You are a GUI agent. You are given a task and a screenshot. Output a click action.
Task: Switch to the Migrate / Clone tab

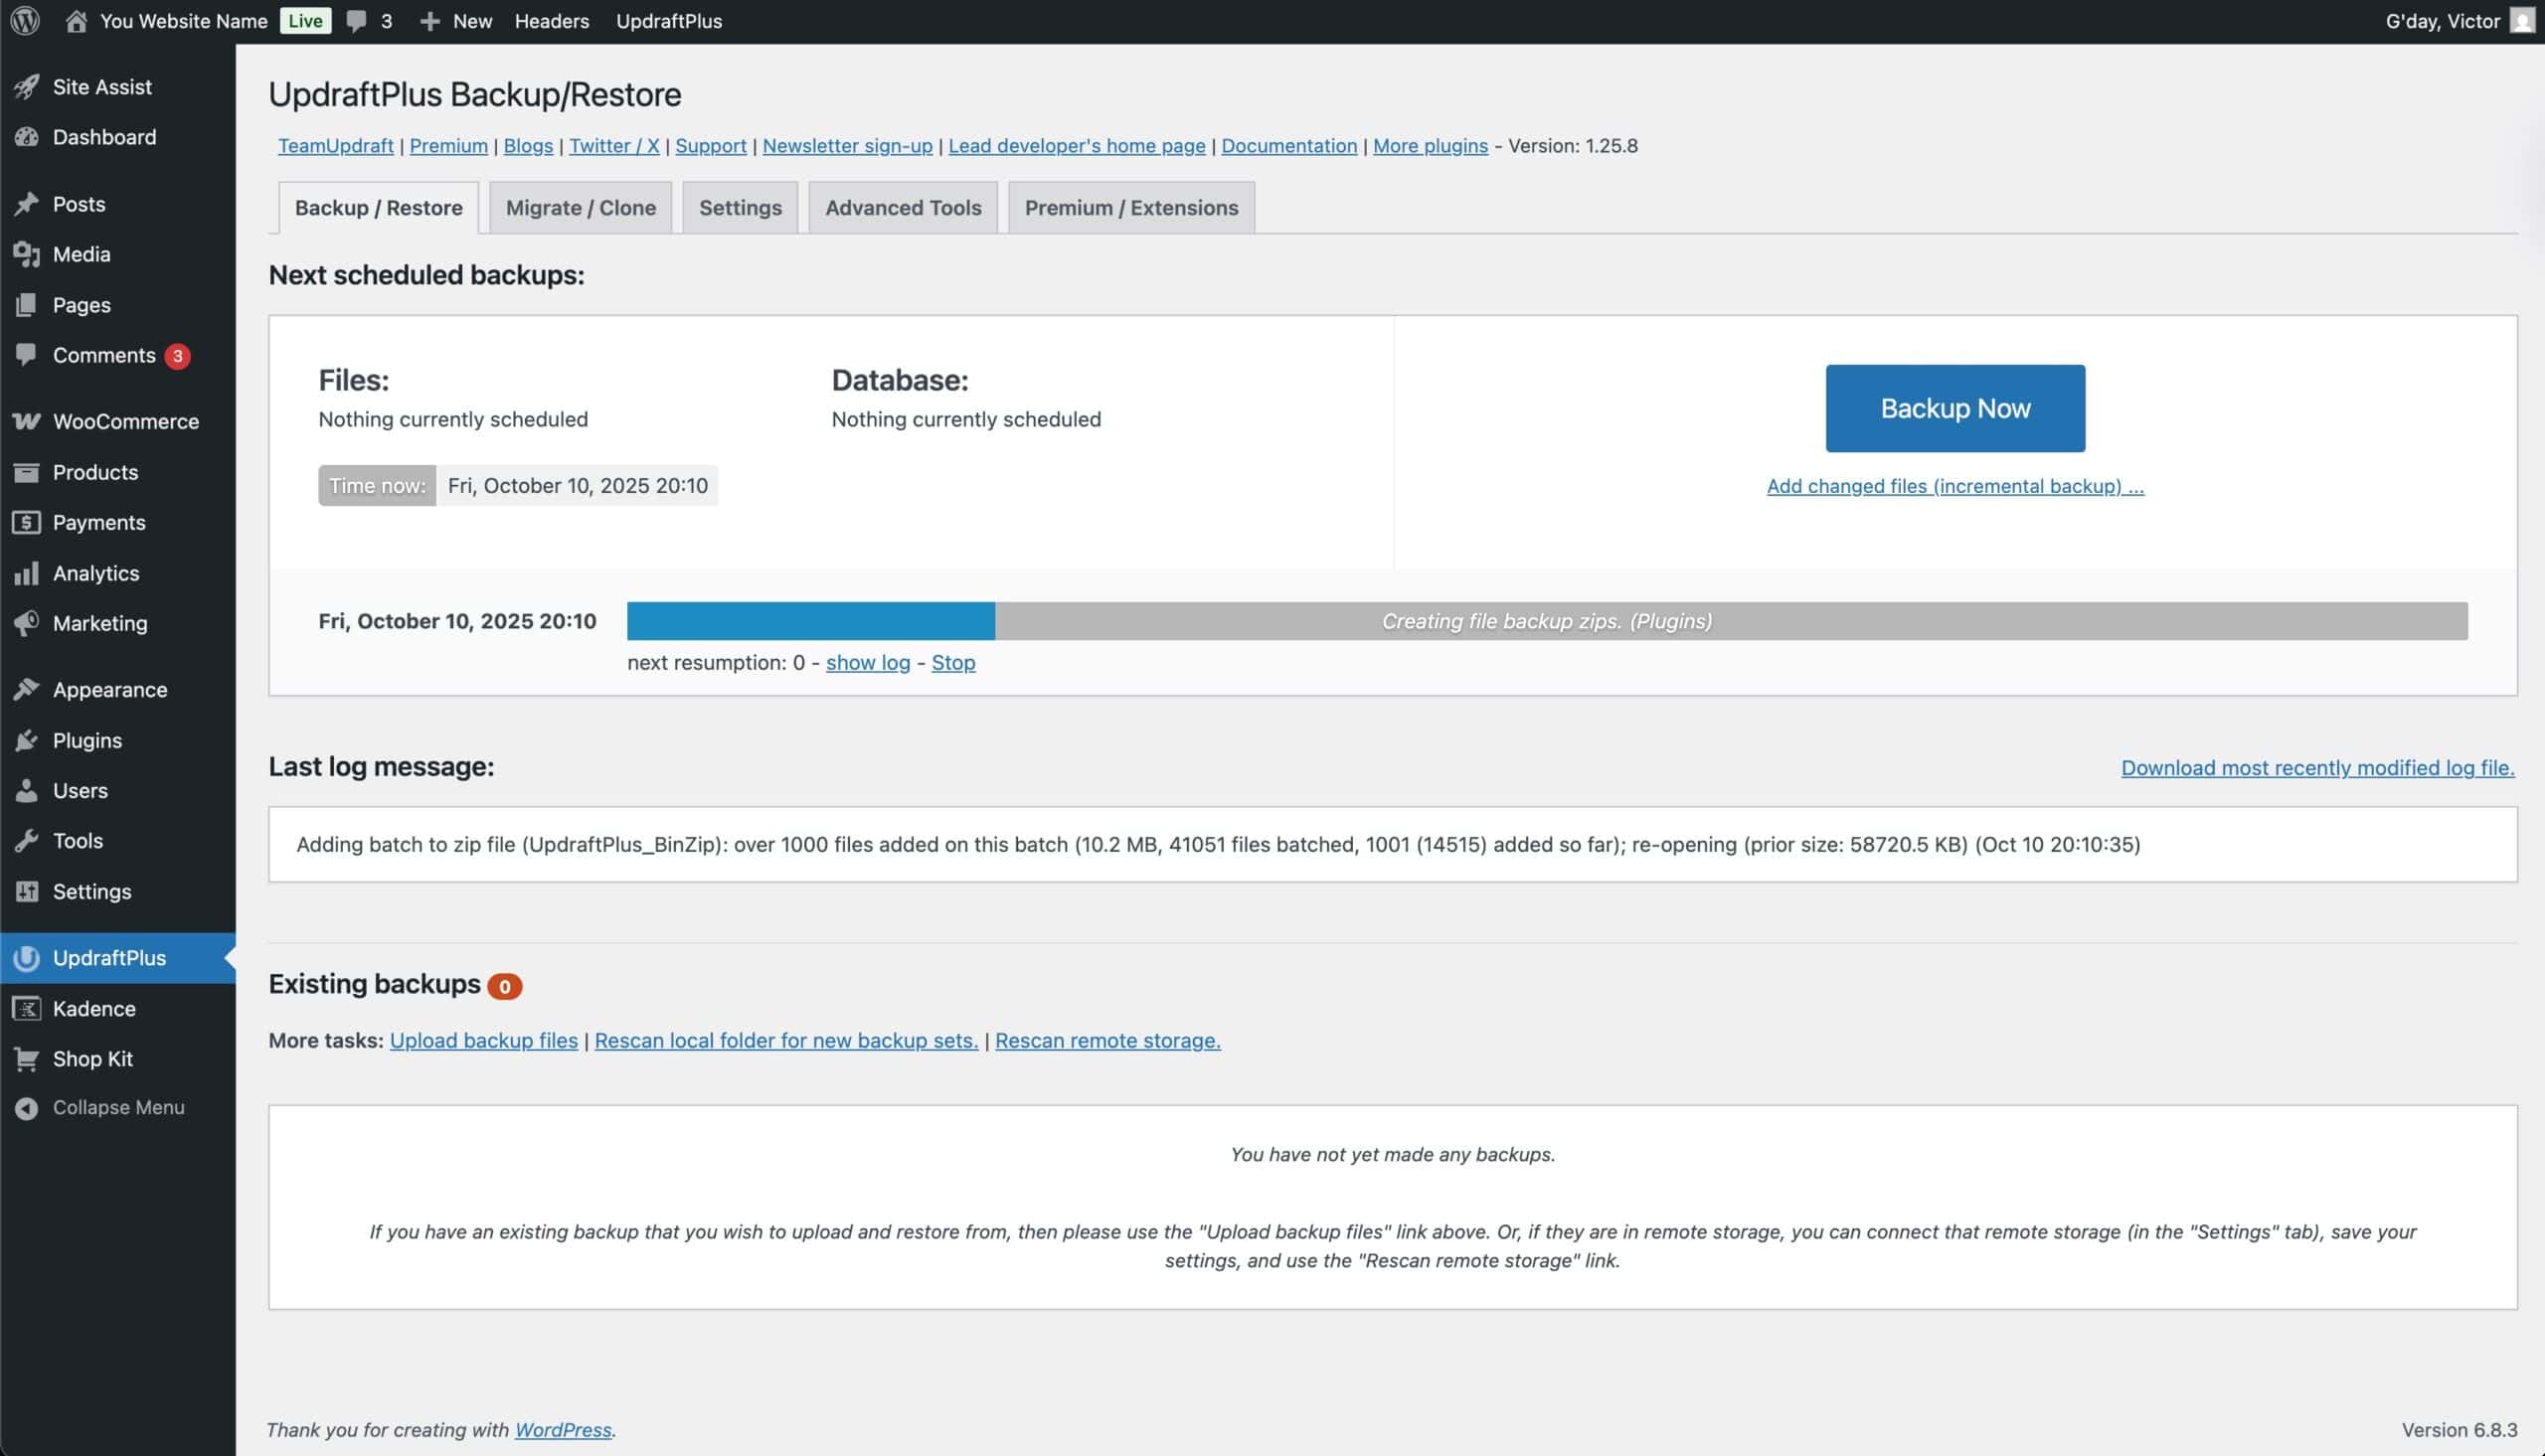point(580,208)
